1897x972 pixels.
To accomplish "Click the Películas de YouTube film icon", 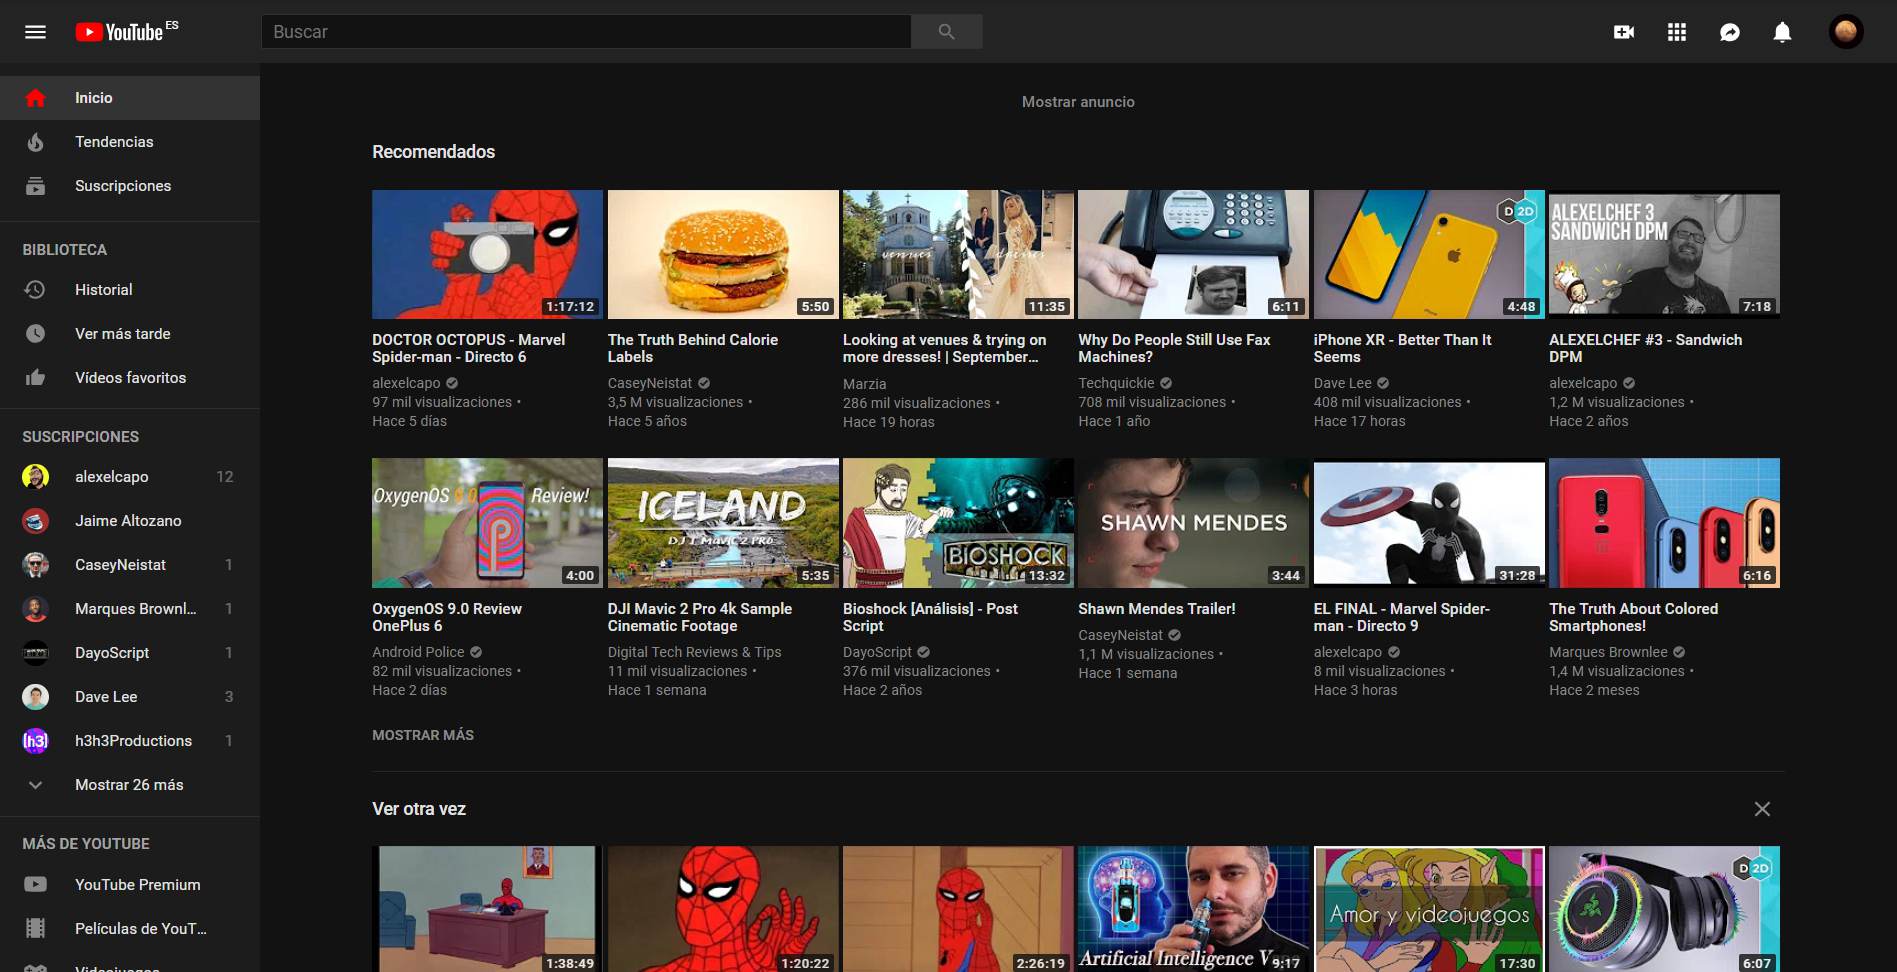I will pos(35,929).
